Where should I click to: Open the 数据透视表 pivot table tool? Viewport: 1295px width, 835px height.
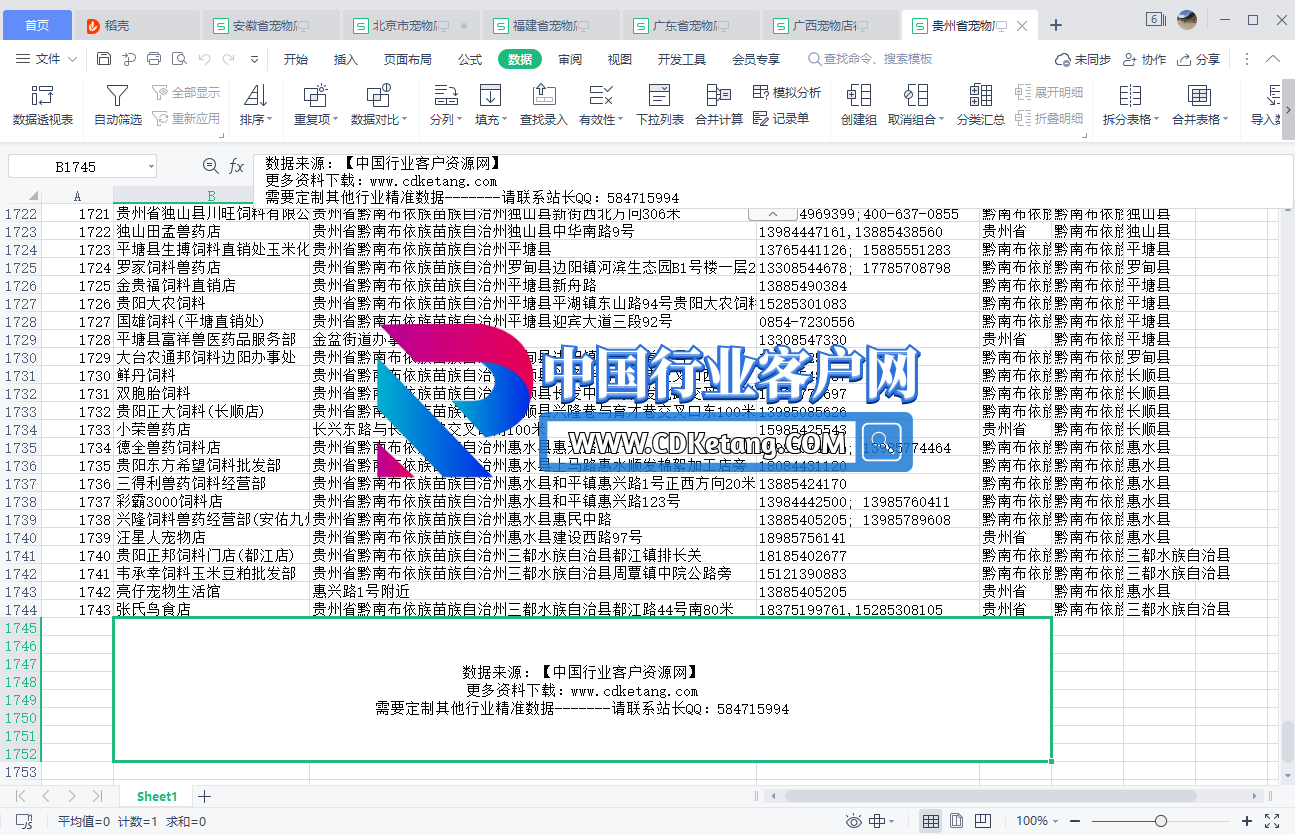click(43, 105)
